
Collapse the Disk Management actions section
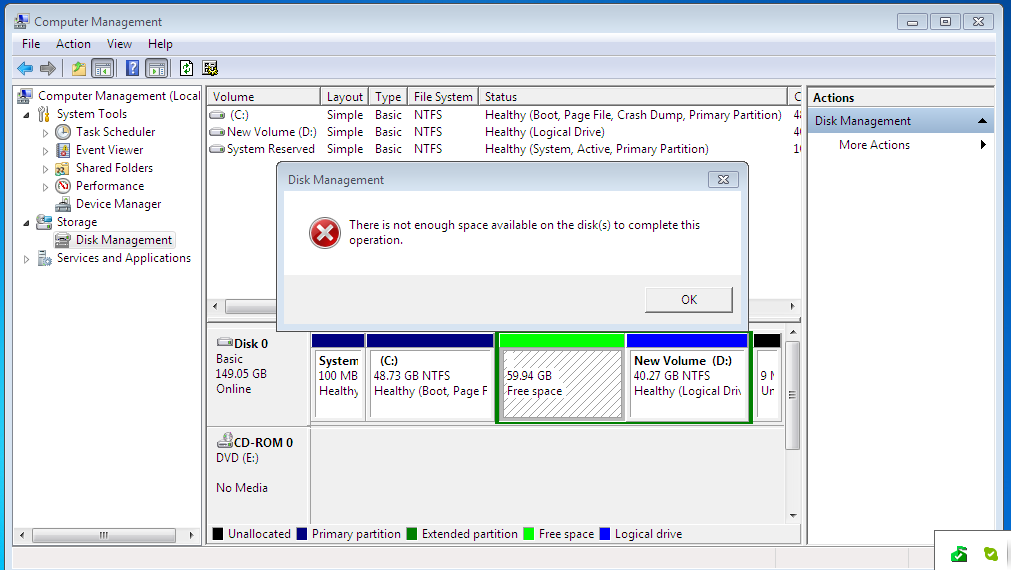point(982,121)
